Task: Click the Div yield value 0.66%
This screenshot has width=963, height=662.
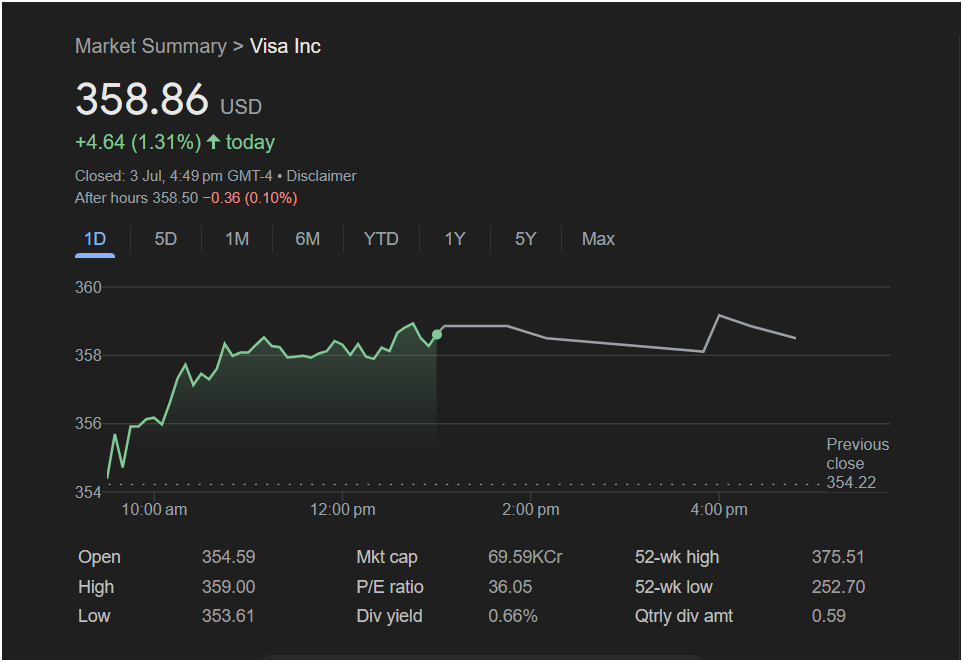Action: [x=513, y=616]
